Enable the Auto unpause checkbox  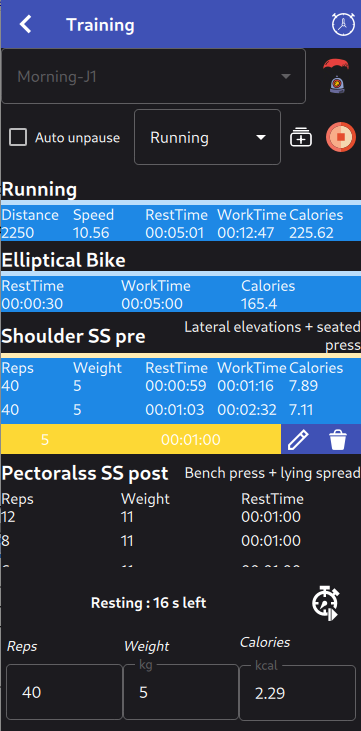click(18, 138)
